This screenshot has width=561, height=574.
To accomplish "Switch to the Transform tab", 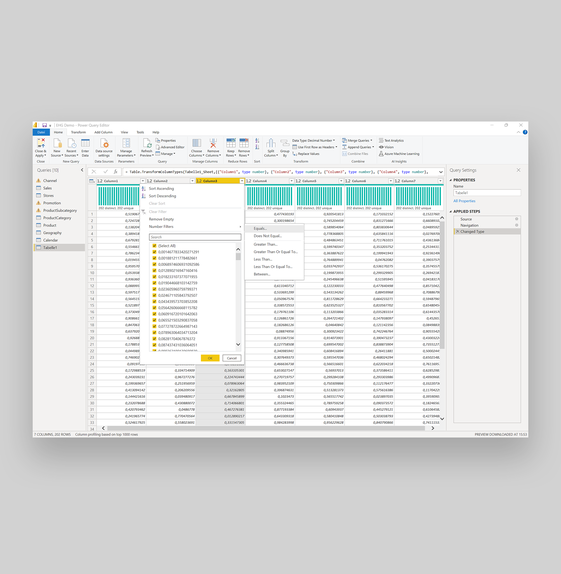I will click(x=78, y=132).
